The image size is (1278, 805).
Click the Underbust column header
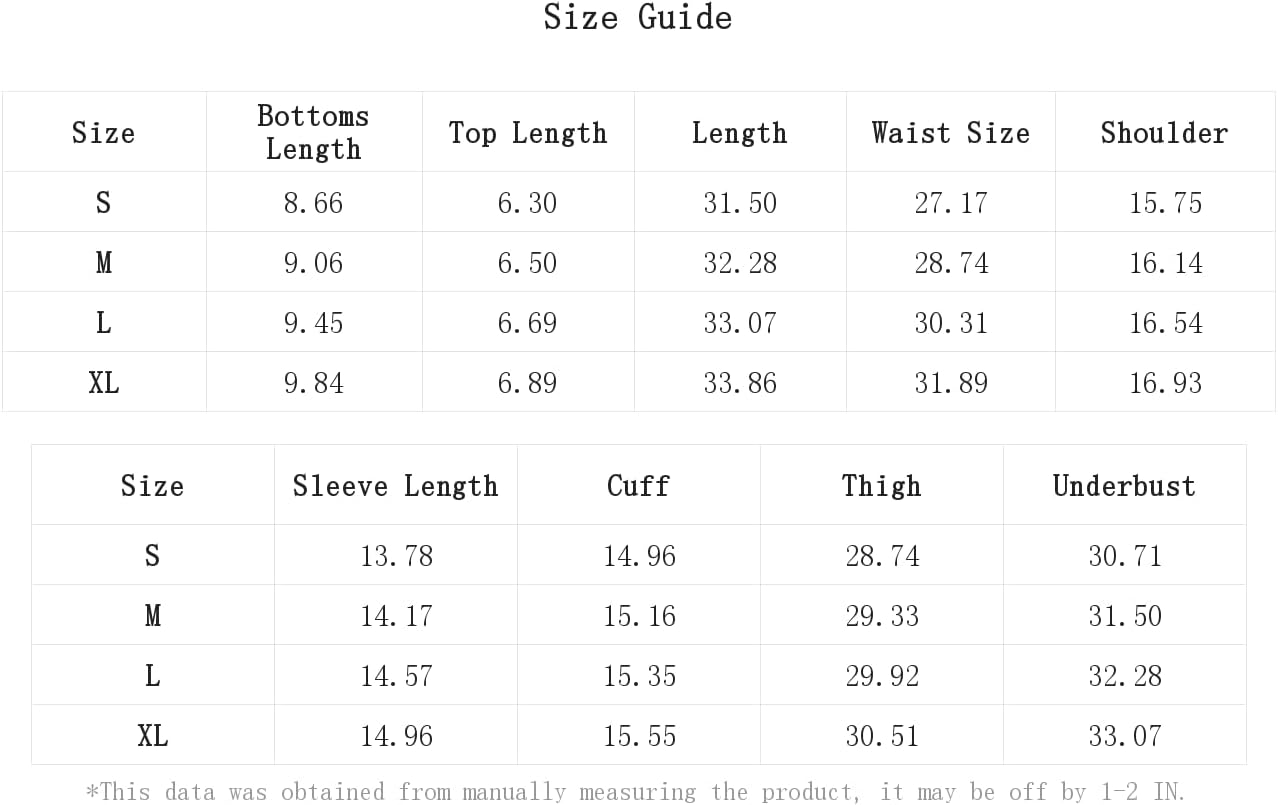[x=1124, y=486]
